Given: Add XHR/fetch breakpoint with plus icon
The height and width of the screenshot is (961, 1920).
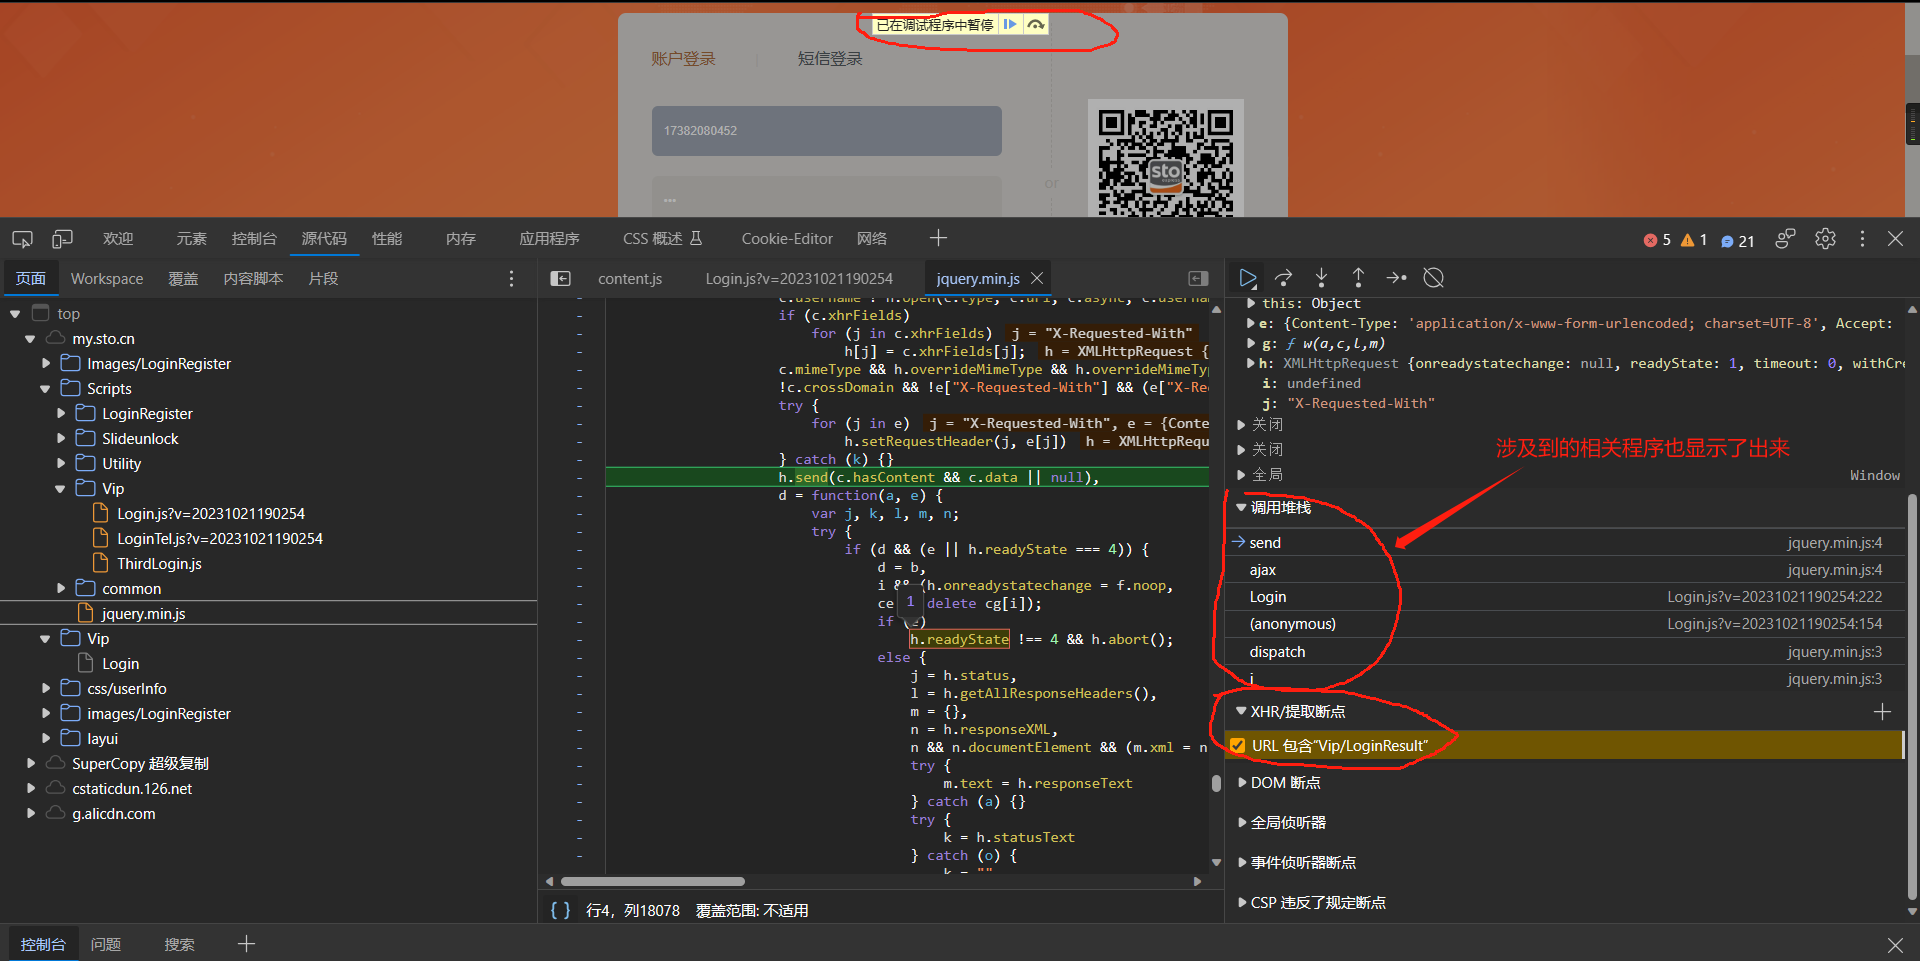Looking at the screenshot, I should point(1882,712).
